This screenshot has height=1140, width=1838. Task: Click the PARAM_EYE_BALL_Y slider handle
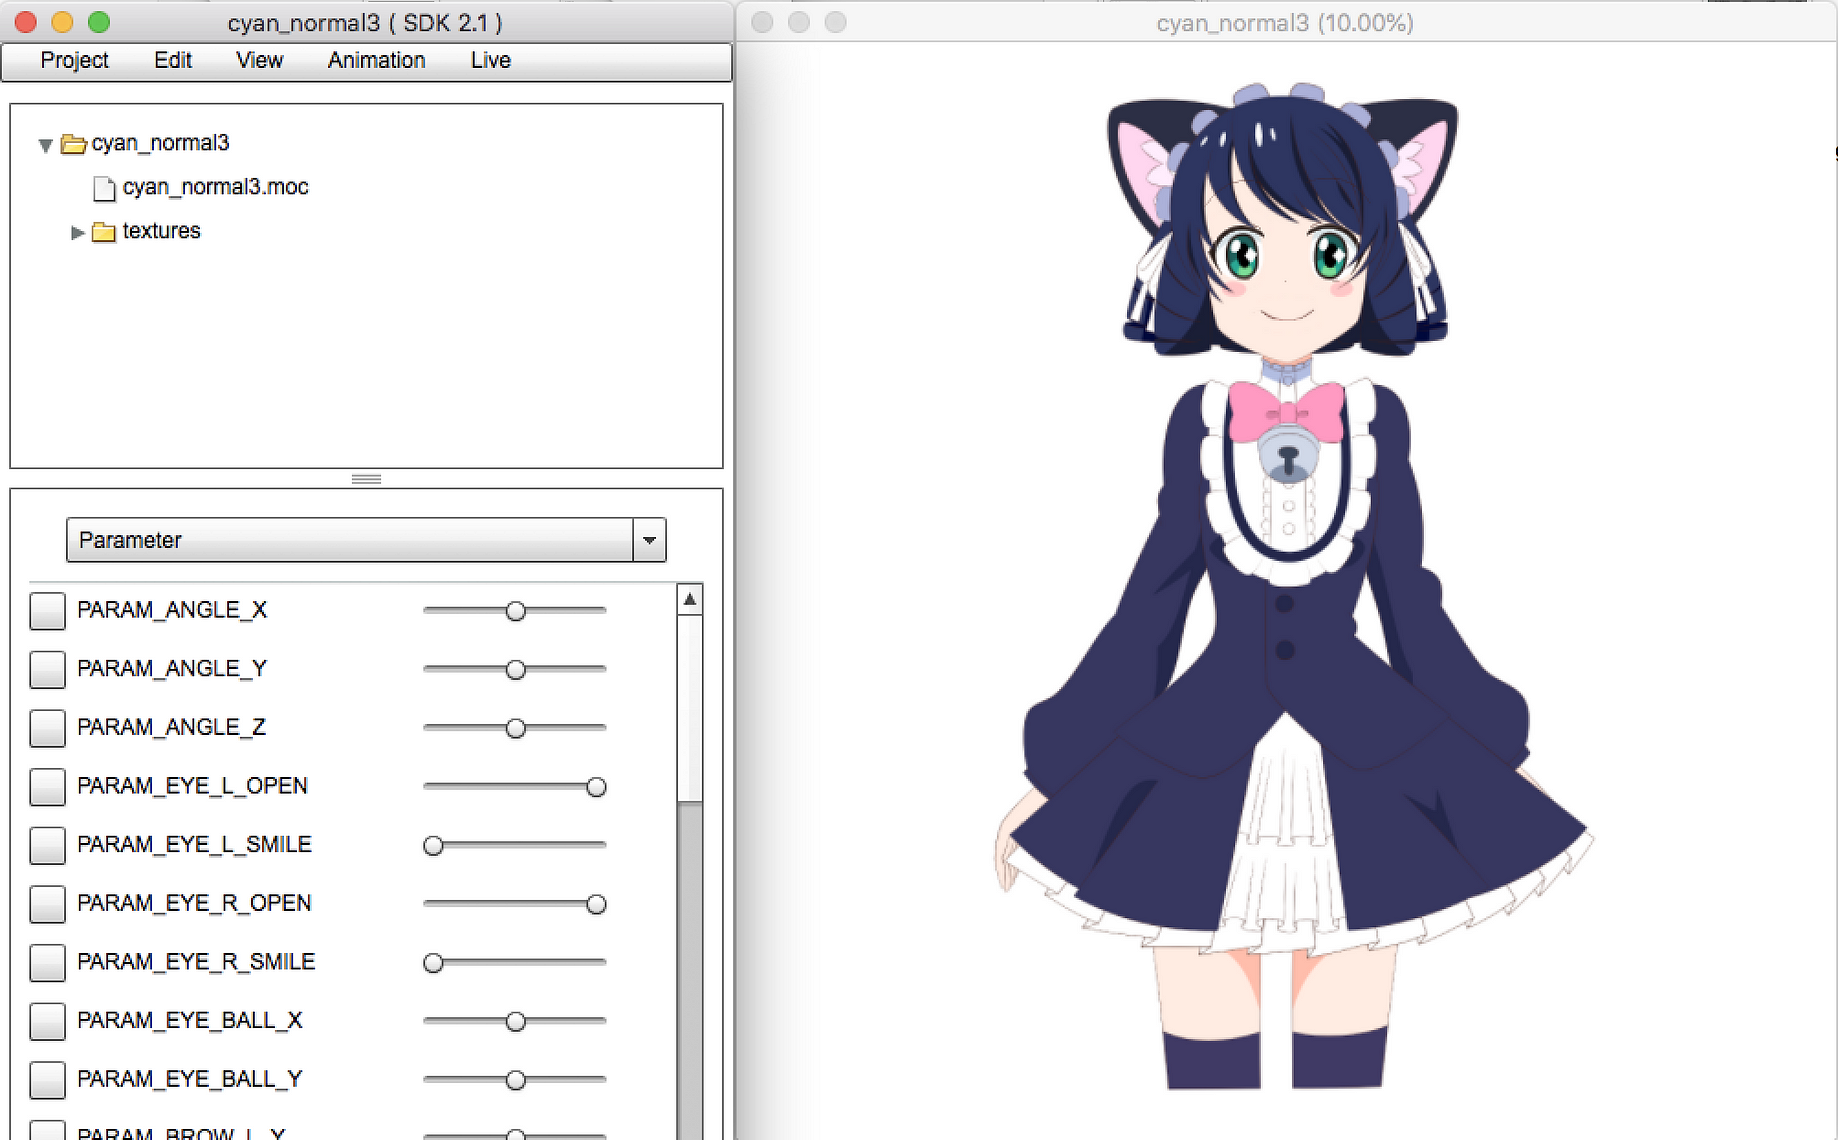click(x=515, y=1080)
